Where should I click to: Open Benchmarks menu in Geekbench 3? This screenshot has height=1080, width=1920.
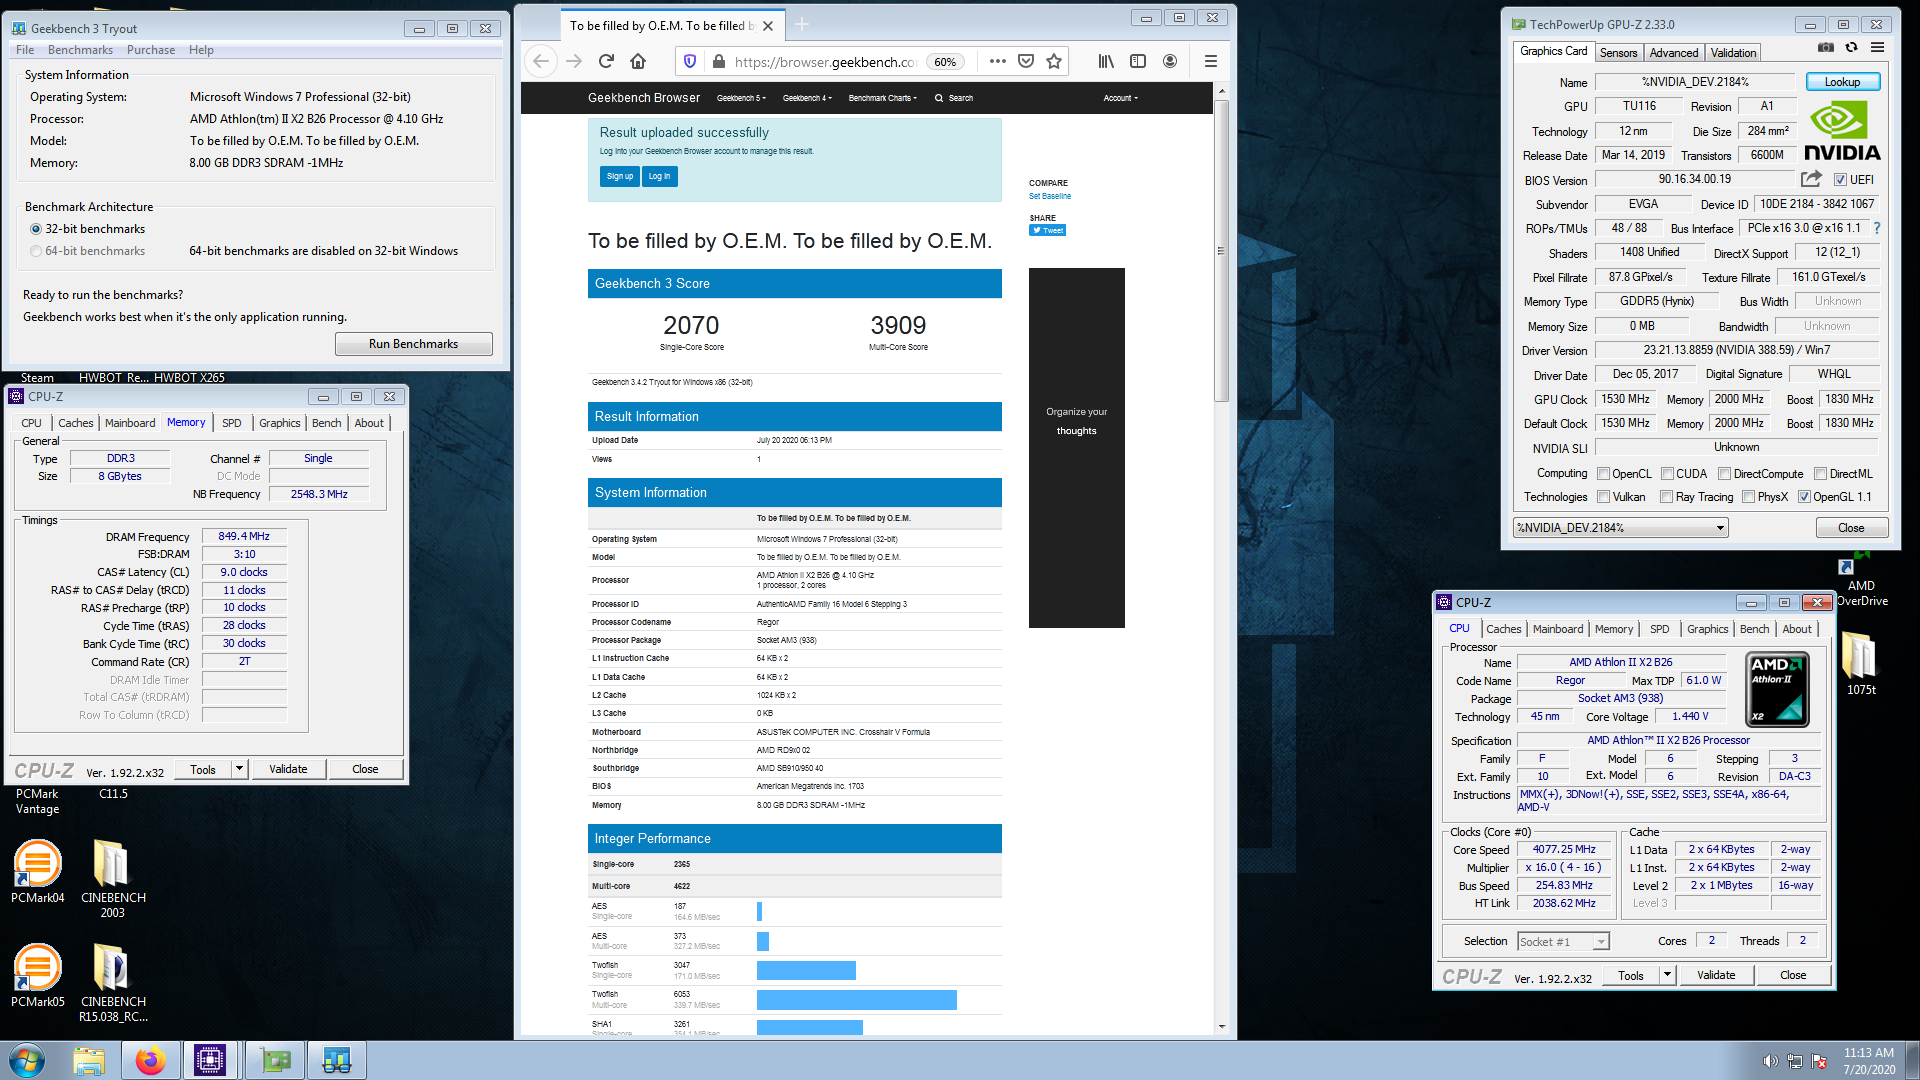tap(80, 50)
